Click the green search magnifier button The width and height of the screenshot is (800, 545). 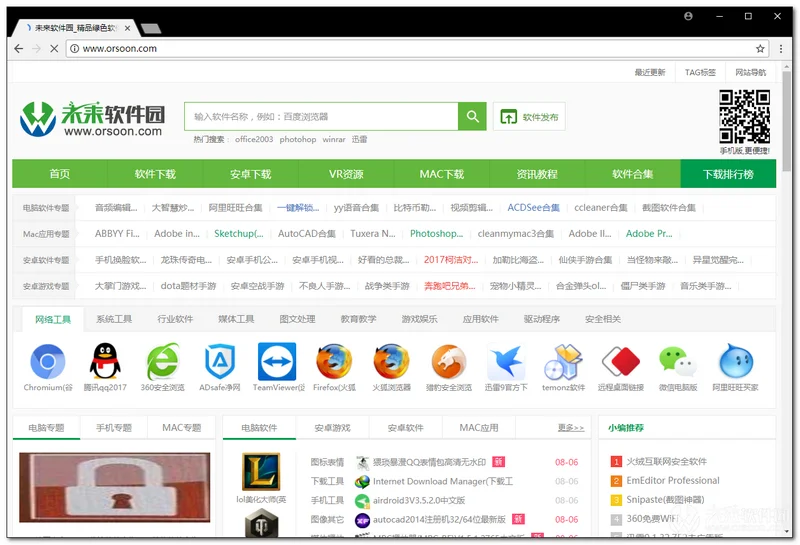point(472,117)
